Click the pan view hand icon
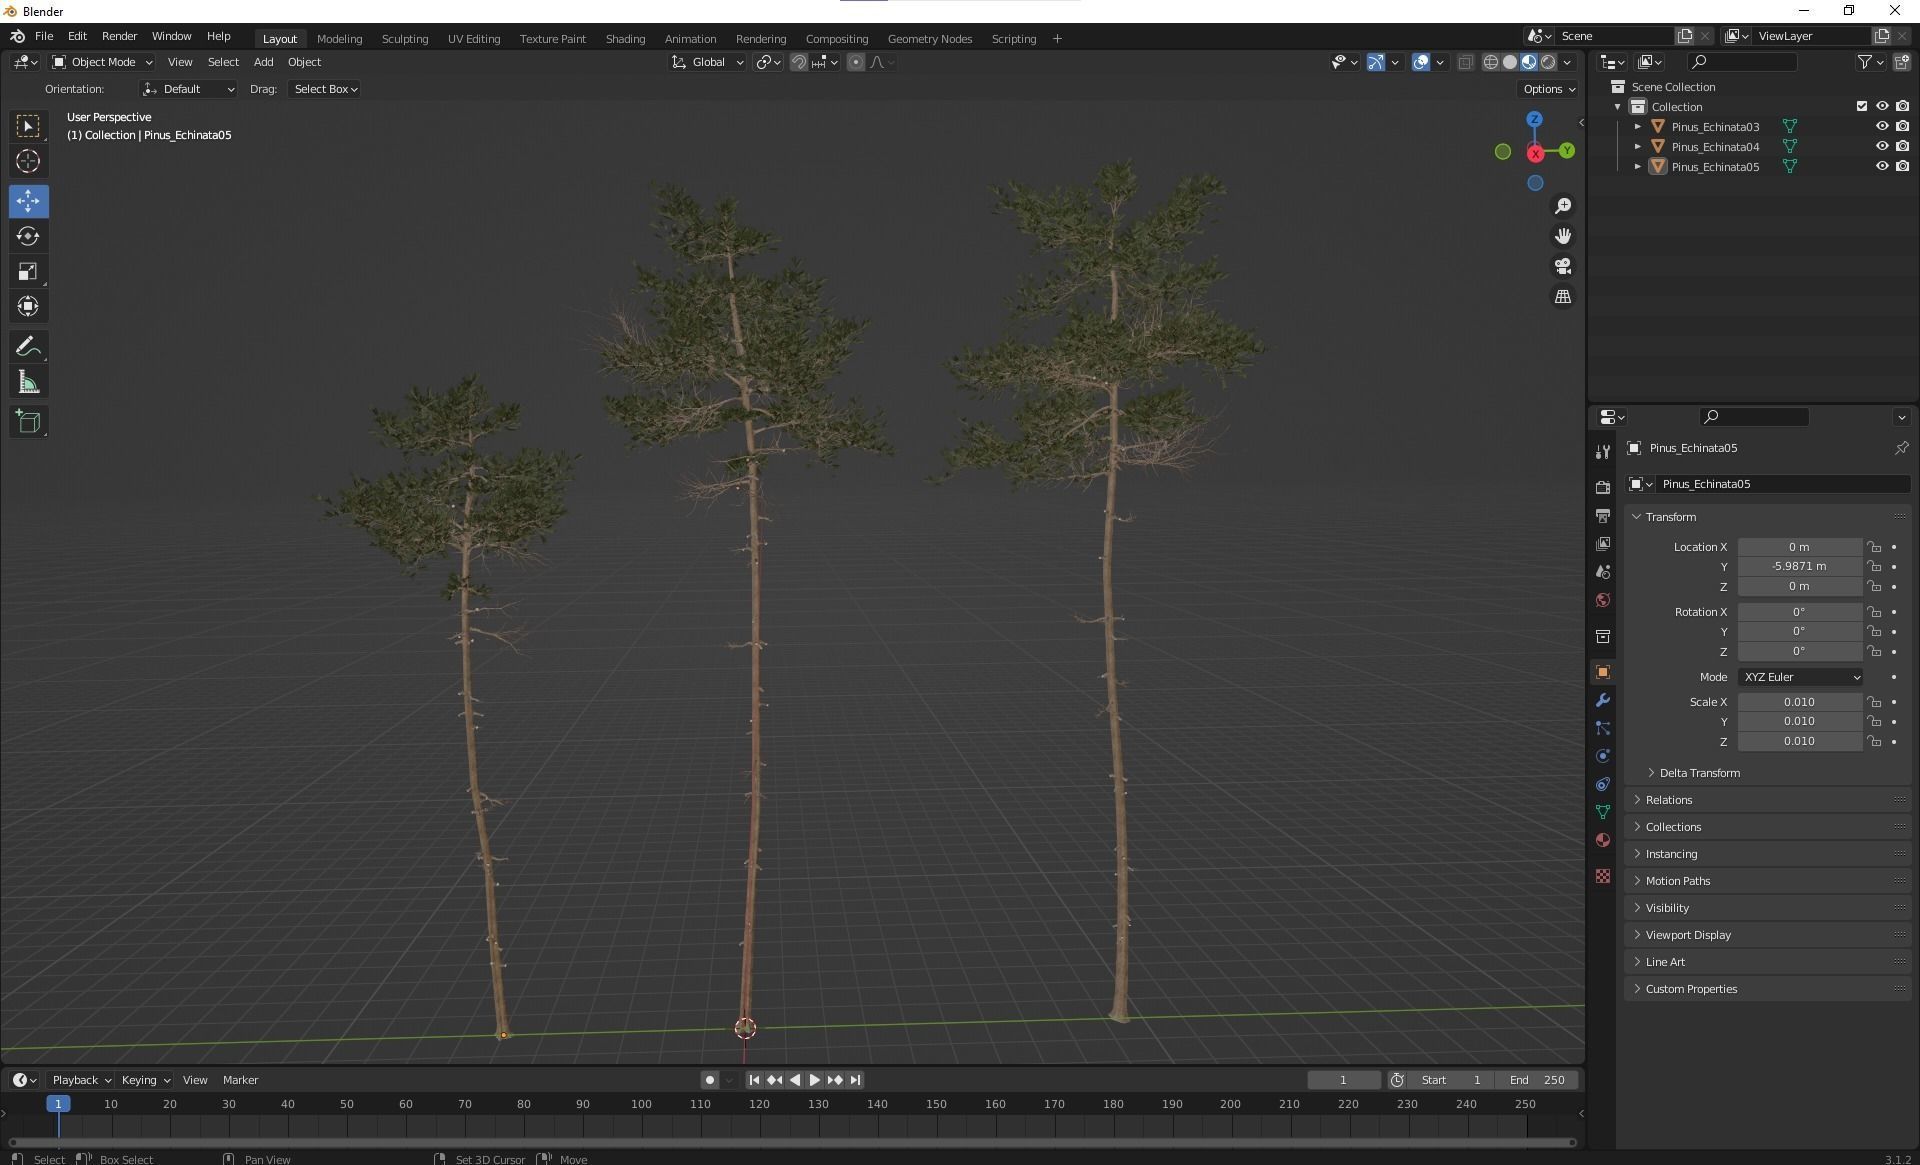The width and height of the screenshot is (1920, 1165). (x=1562, y=236)
